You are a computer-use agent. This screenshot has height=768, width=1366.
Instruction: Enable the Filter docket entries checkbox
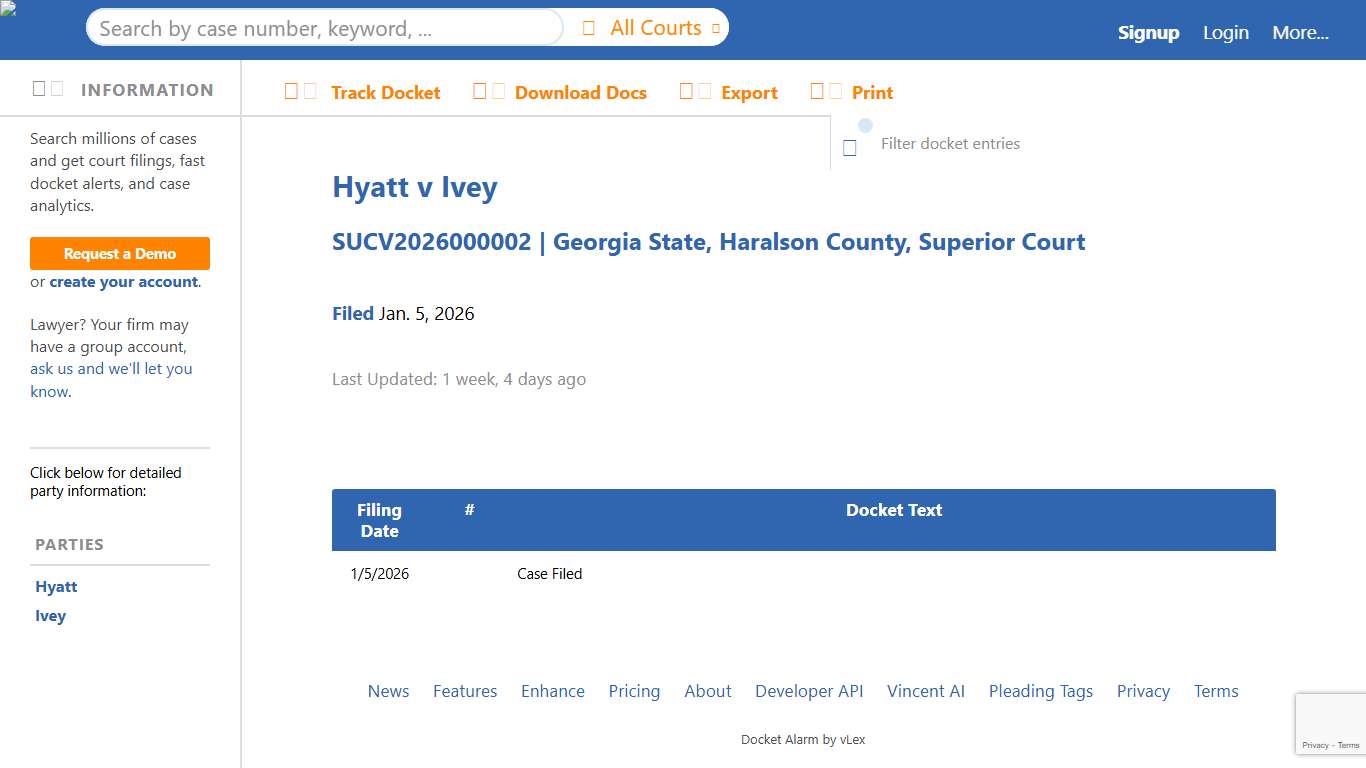pos(849,147)
